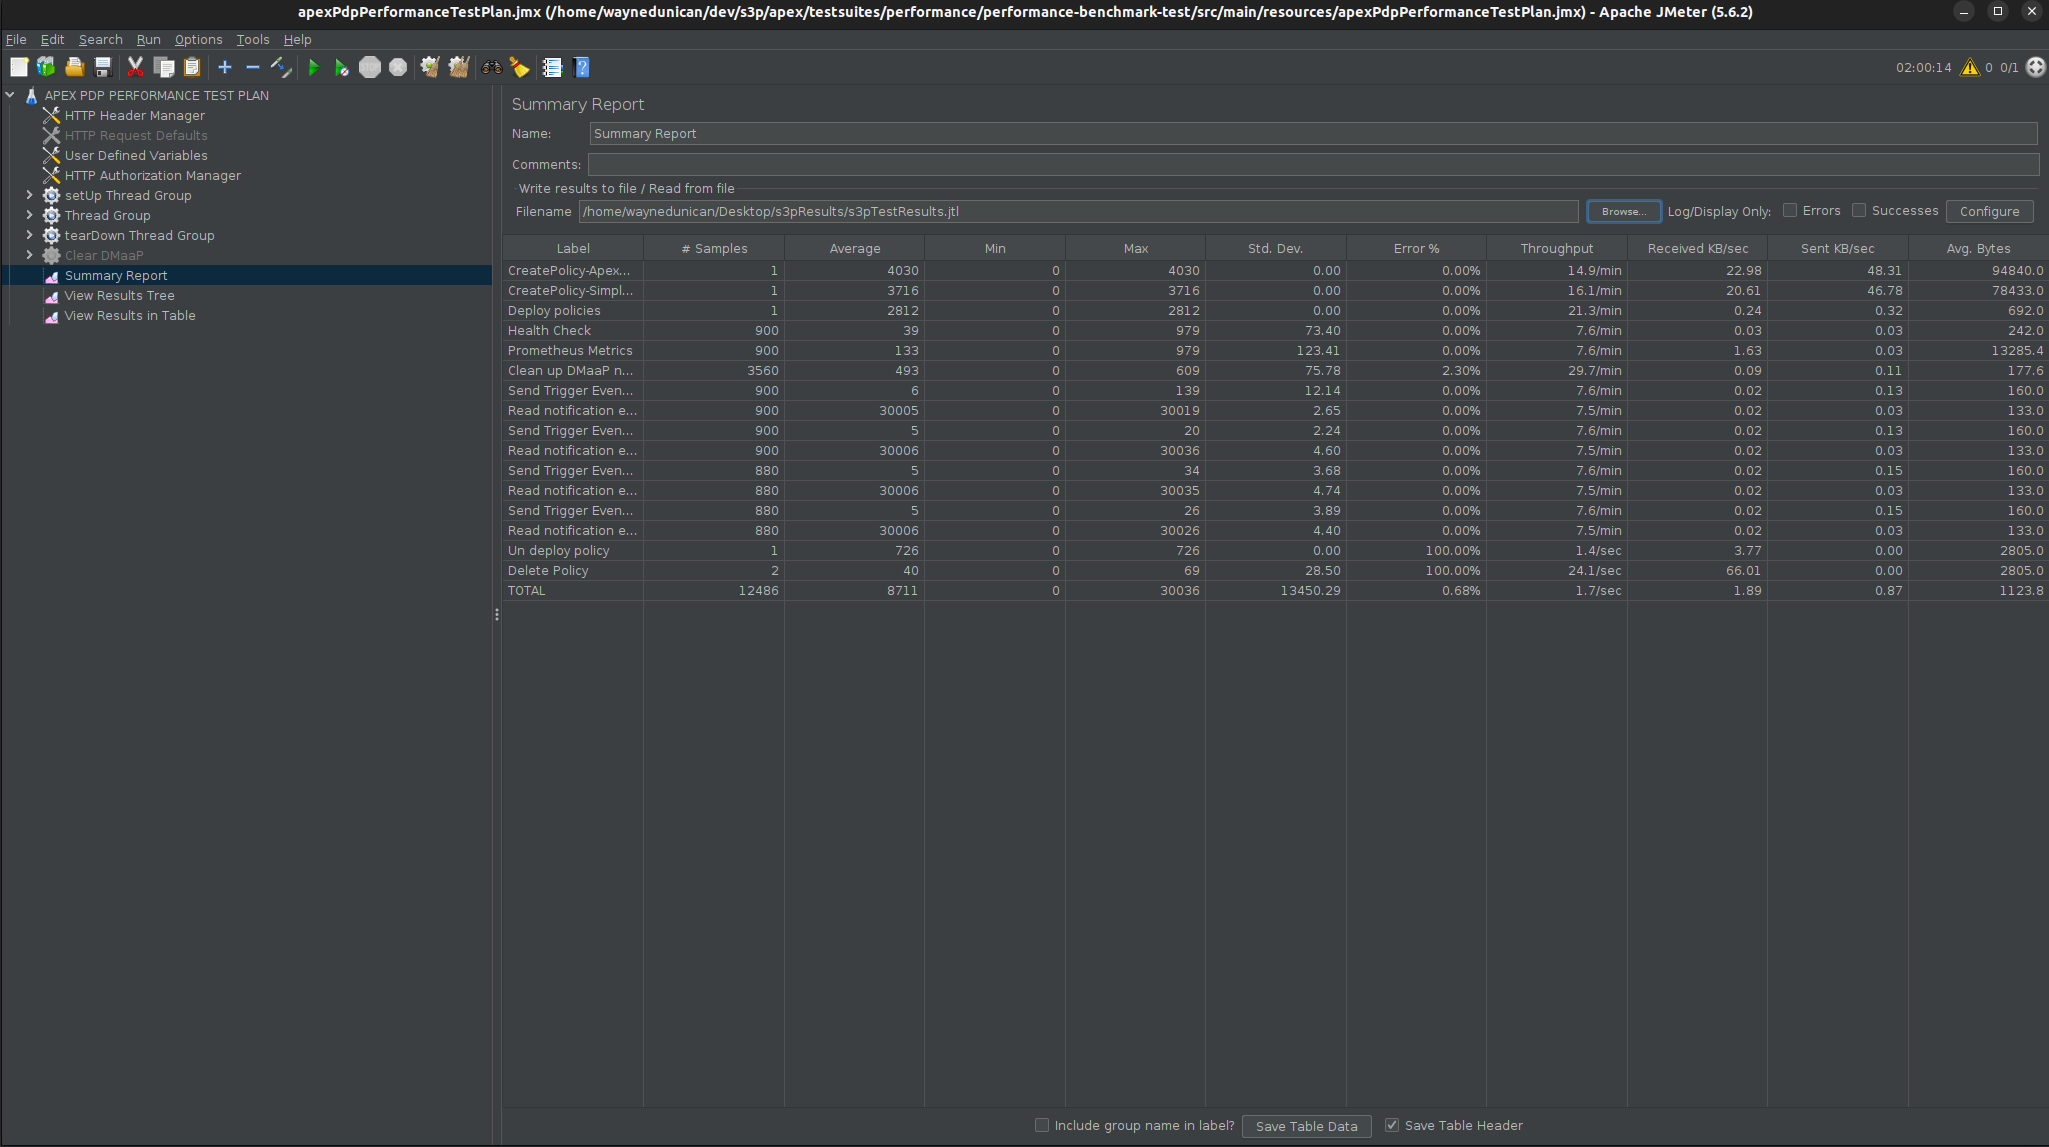Image resolution: width=2049 pixels, height=1147 pixels.
Task: Click the Label column header
Action: (x=573, y=248)
